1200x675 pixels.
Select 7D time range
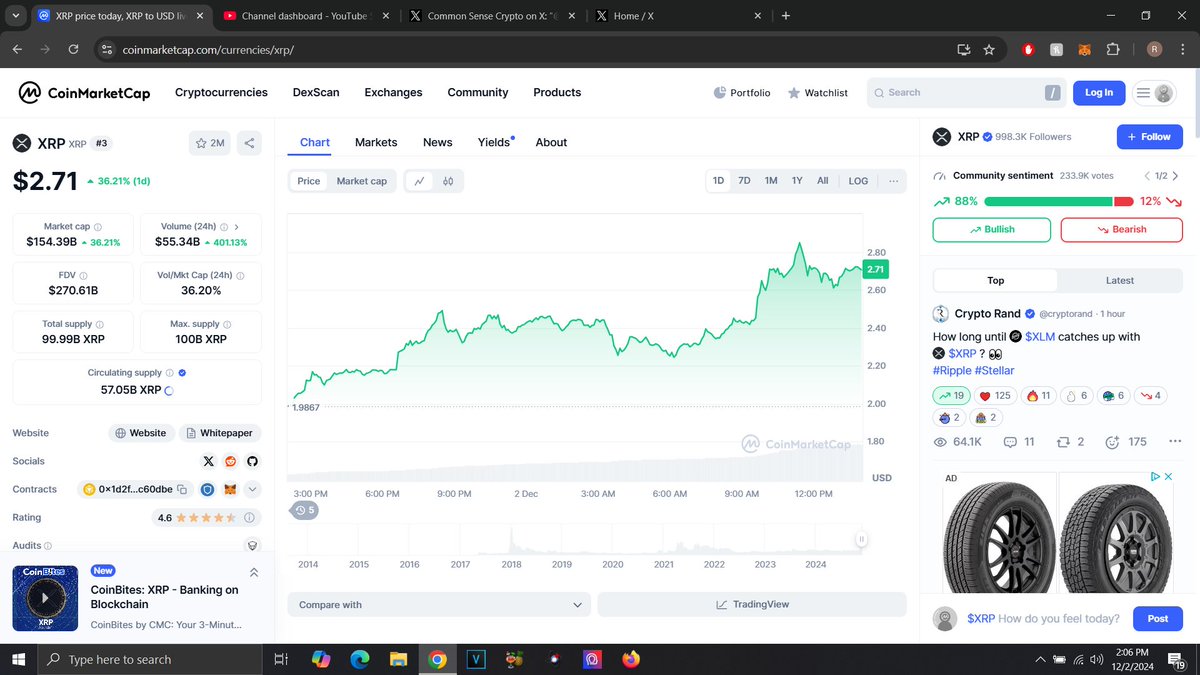coord(744,181)
